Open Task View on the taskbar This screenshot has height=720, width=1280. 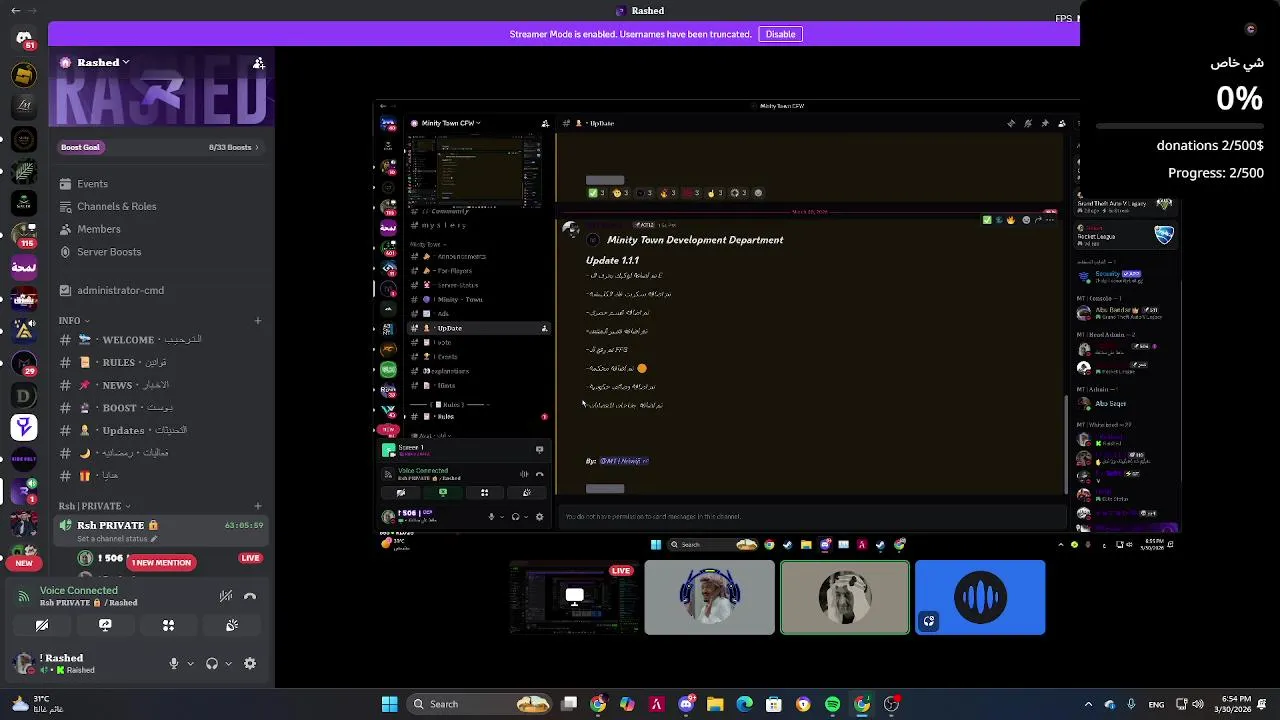pyautogui.click(x=569, y=704)
